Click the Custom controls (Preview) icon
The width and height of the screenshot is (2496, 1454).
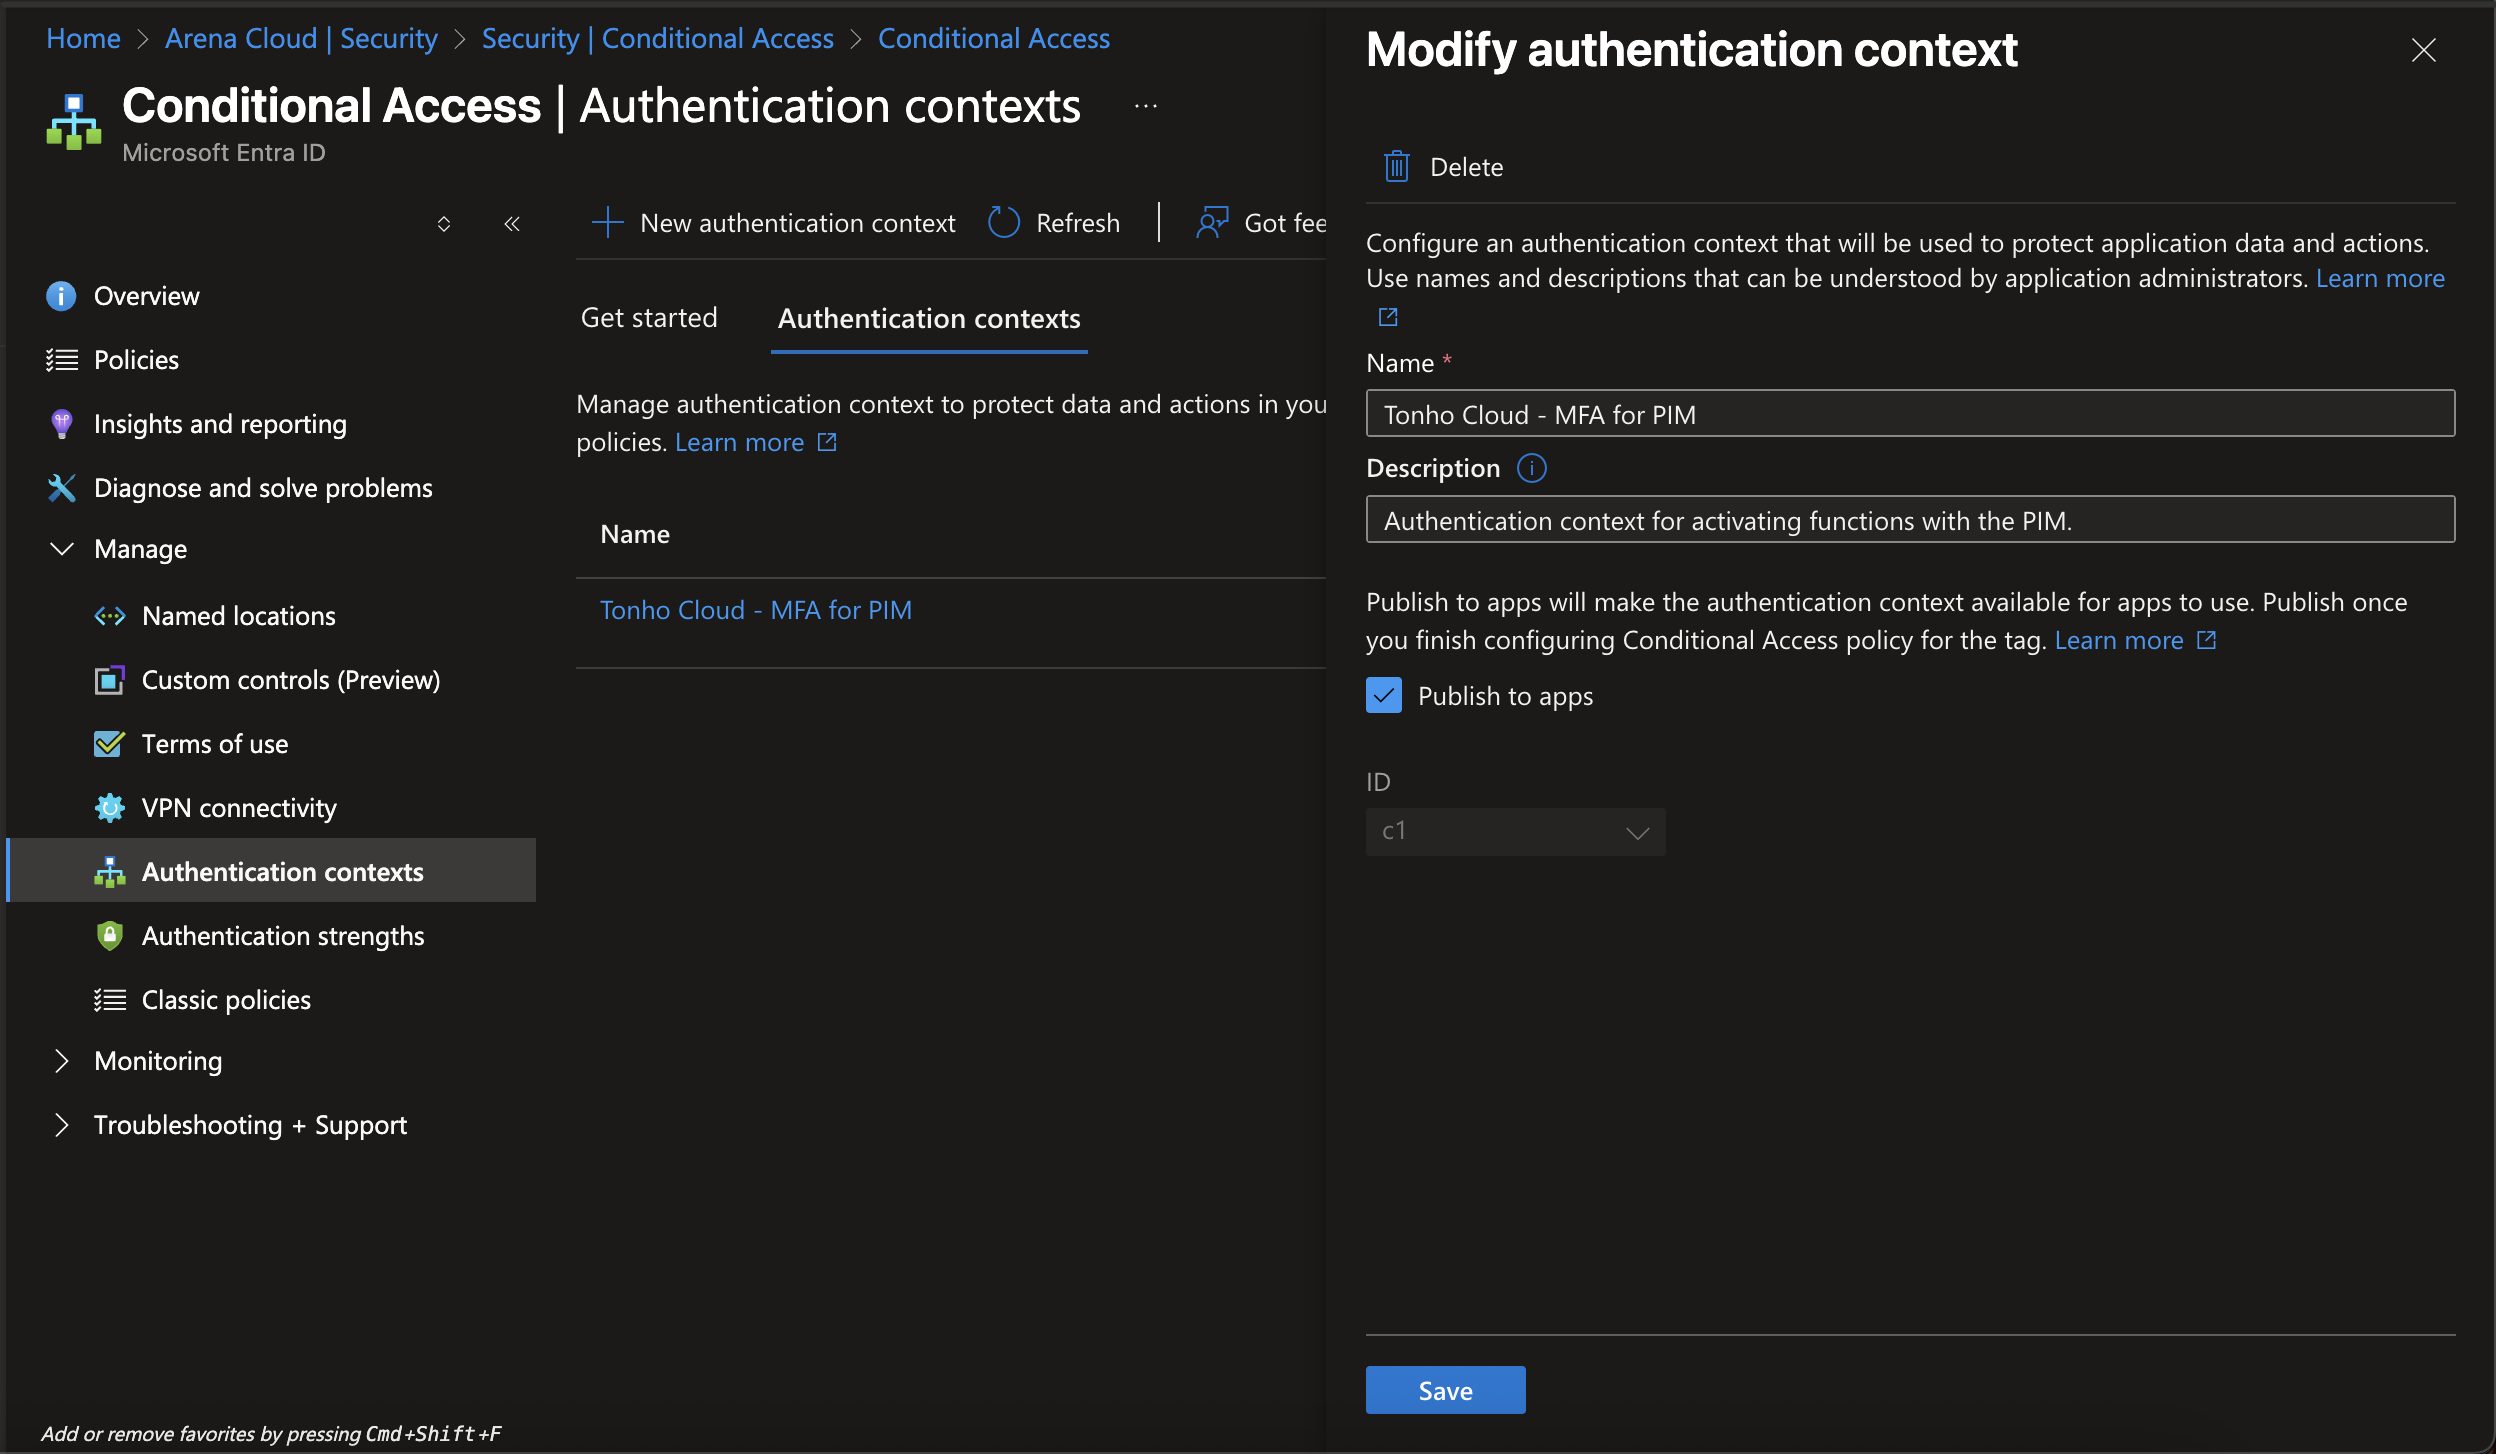pos(109,680)
